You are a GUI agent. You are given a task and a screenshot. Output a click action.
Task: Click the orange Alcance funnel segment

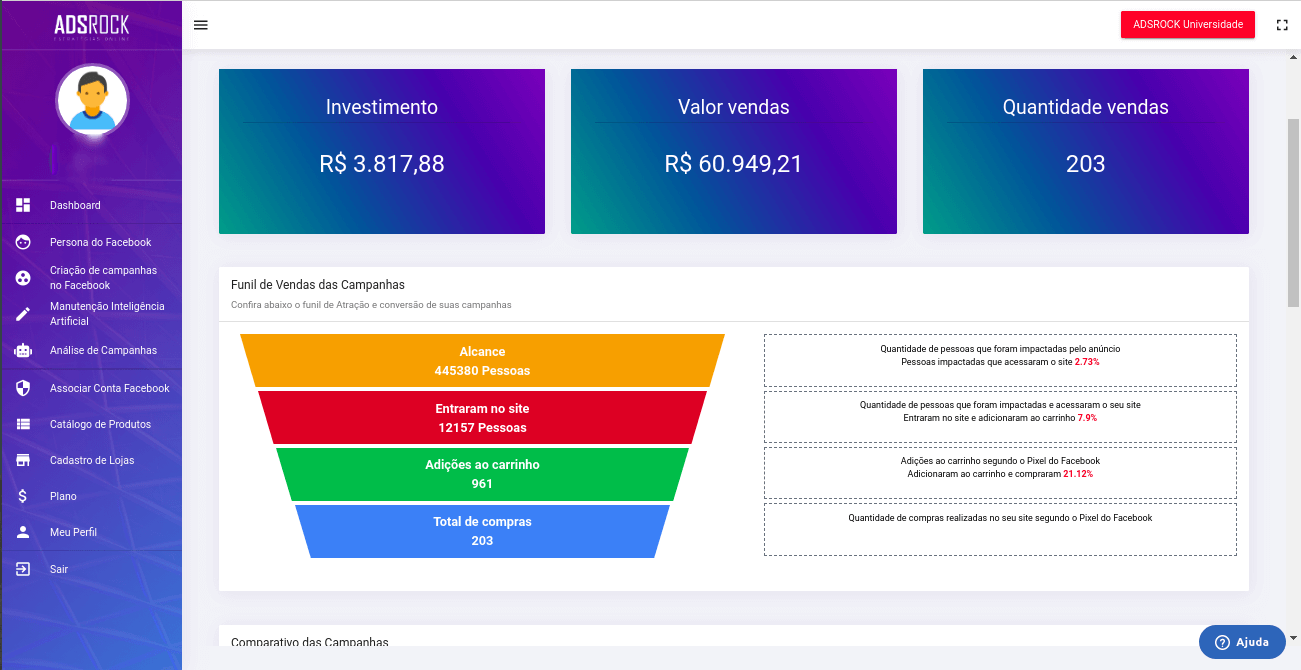click(482, 361)
